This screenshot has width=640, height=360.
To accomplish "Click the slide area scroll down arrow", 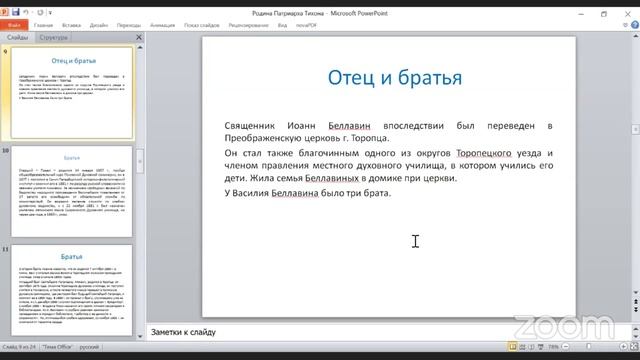I will (636, 293).
